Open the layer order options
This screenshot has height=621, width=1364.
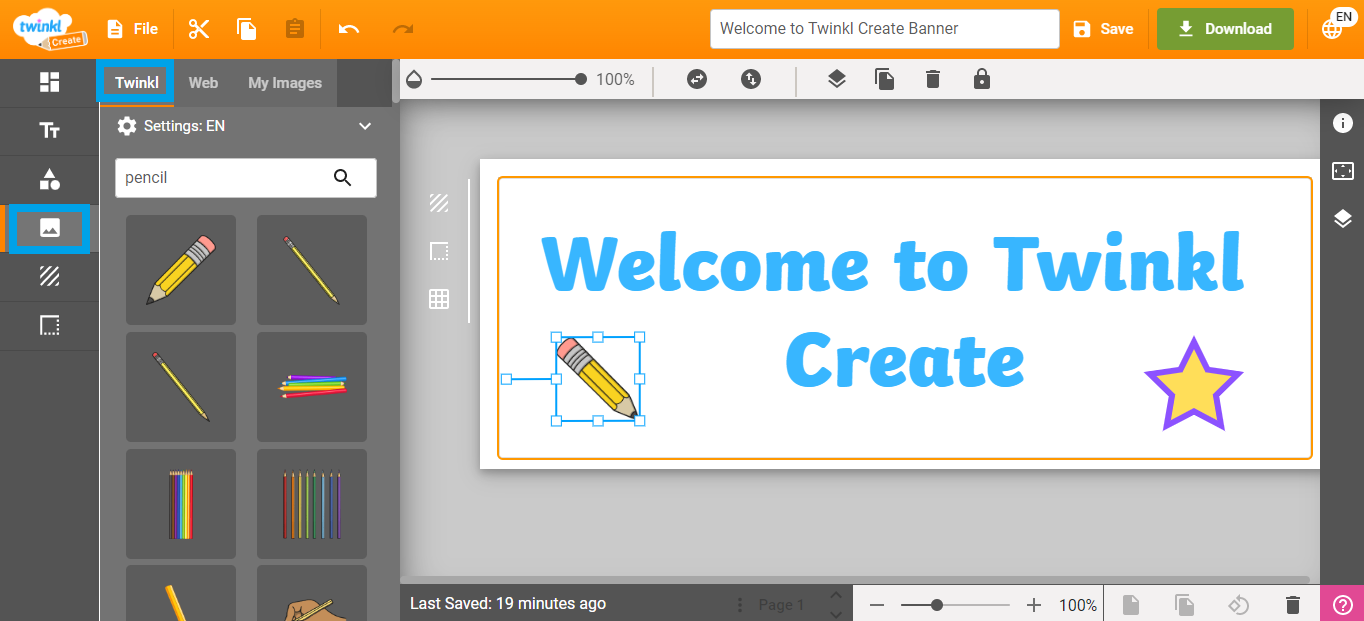point(836,79)
